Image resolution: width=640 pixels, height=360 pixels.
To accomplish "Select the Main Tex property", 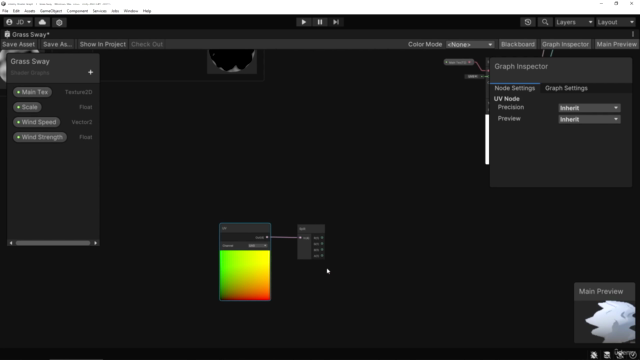I will [x=32, y=92].
